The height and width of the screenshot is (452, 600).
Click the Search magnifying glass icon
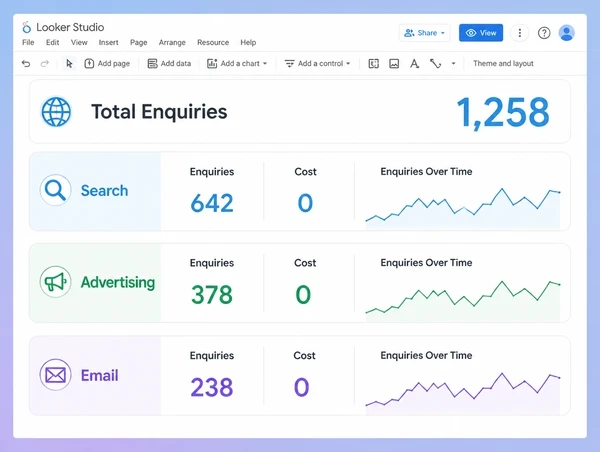click(55, 190)
